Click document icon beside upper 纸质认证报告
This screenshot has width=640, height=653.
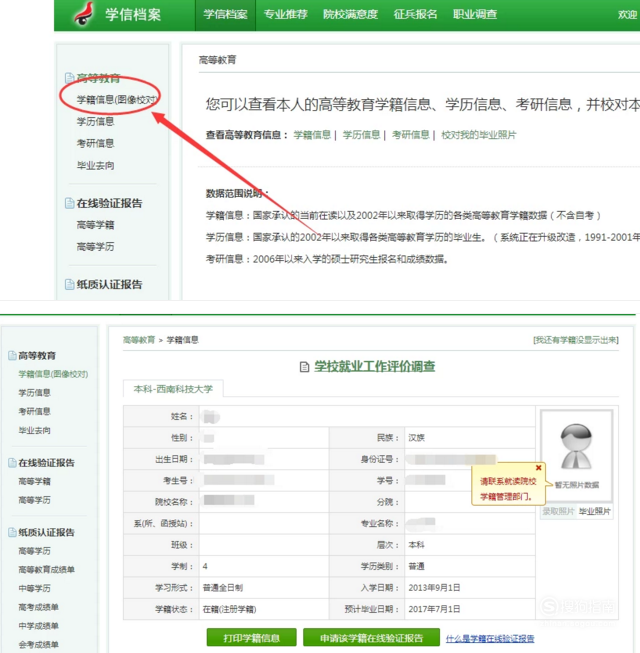(x=69, y=284)
